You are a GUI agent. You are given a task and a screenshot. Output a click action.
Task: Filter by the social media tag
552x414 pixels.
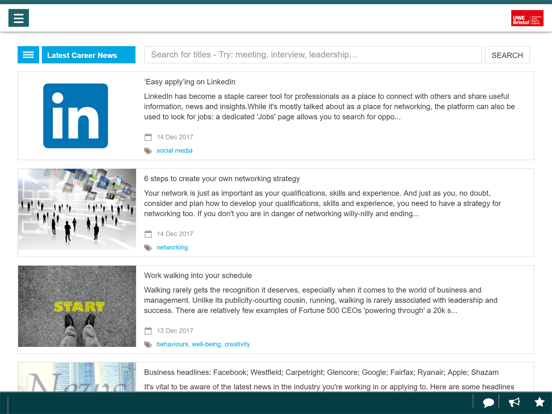point(174,151)
